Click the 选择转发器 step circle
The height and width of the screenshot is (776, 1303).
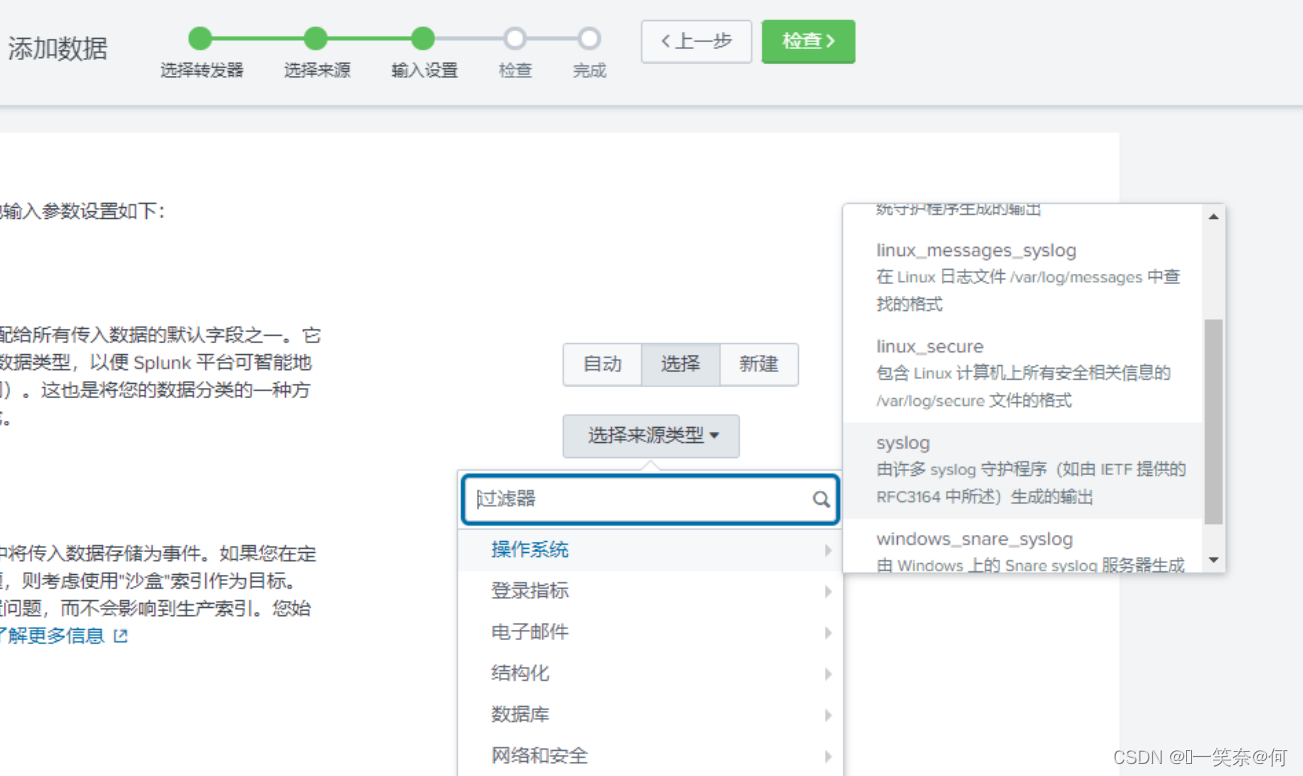tap(201, 39)
